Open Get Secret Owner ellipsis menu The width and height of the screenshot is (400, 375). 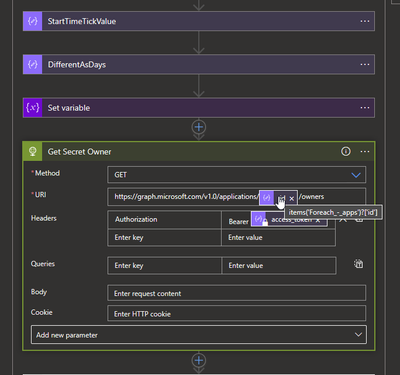tap(365, 152)
